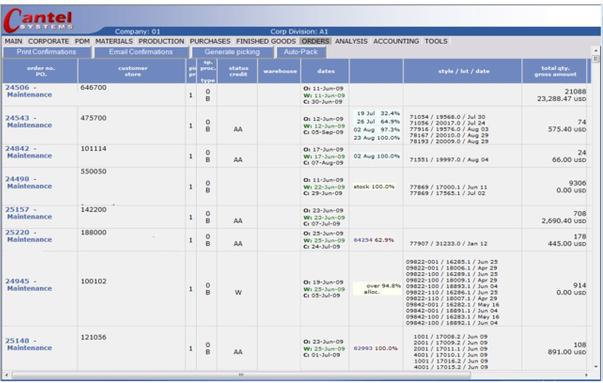Open order 25157 link
Screen dimensions: 603x383
tap(17, 210)
